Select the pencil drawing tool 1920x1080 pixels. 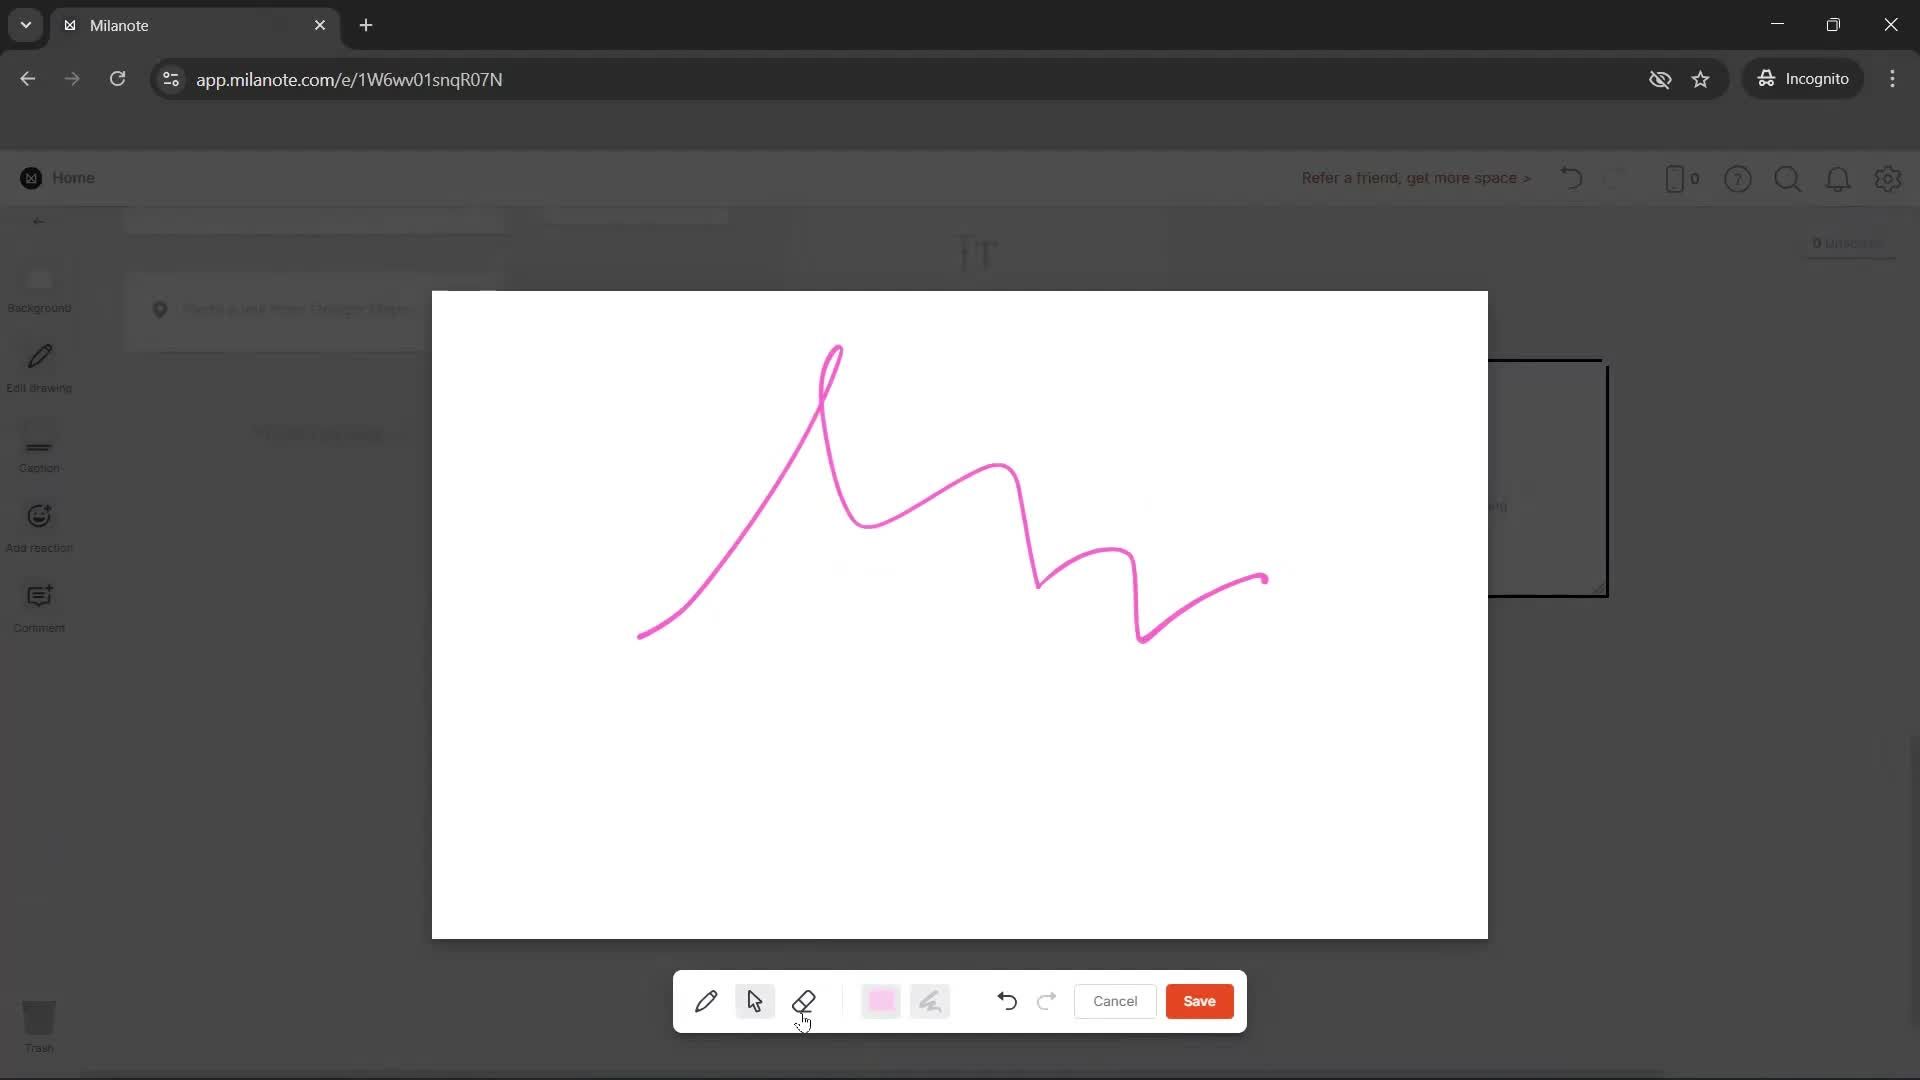point(706,1001)
